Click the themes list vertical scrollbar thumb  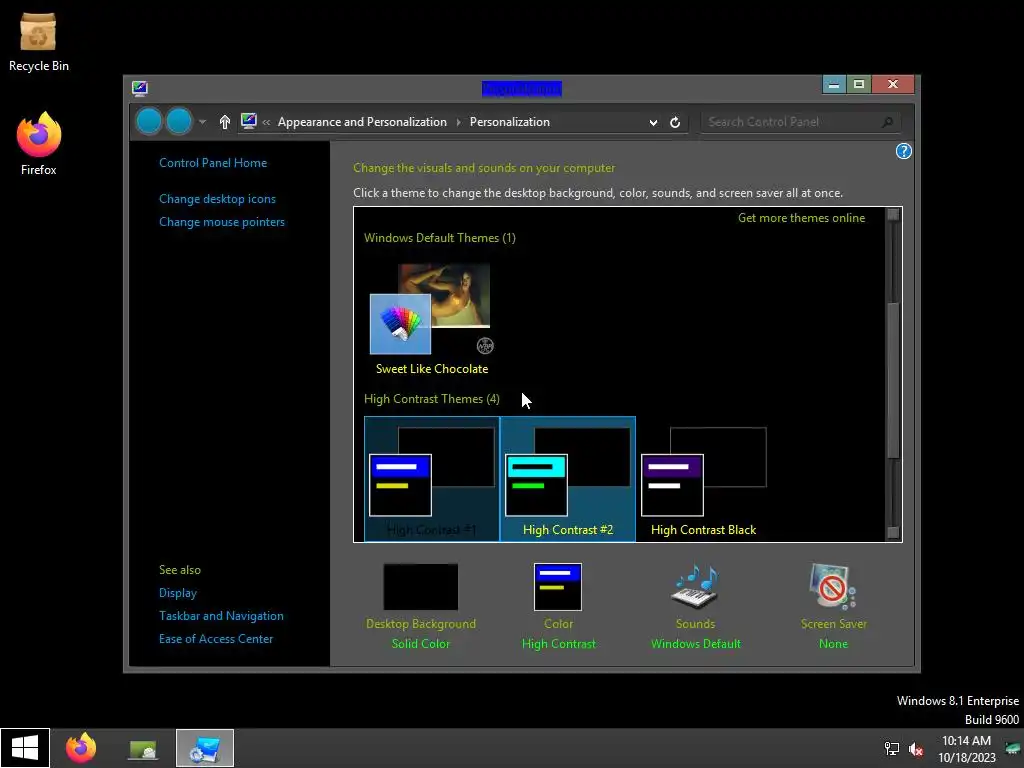click(x=893, y=380)
